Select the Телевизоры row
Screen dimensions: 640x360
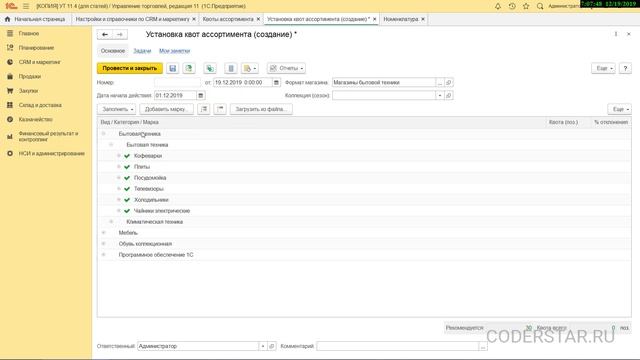(x=364, y=189)
